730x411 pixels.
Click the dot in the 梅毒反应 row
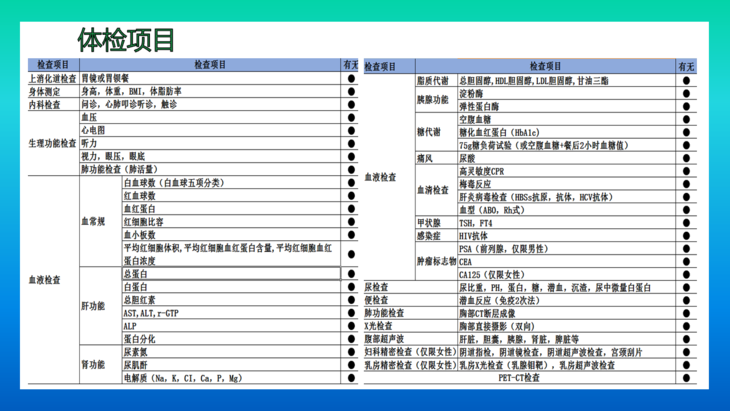[x=686, y=184]
